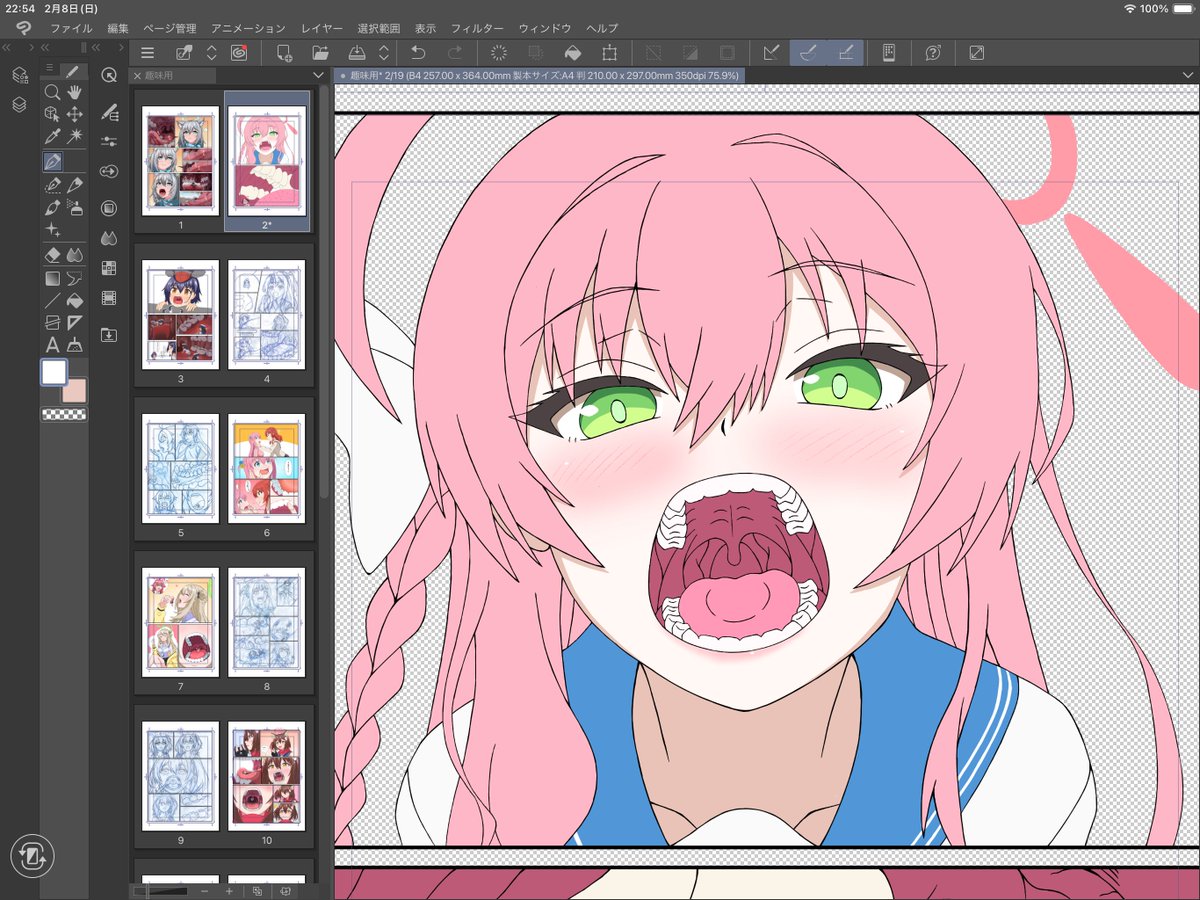Select the Eraser tool

(x=53, y=253)
